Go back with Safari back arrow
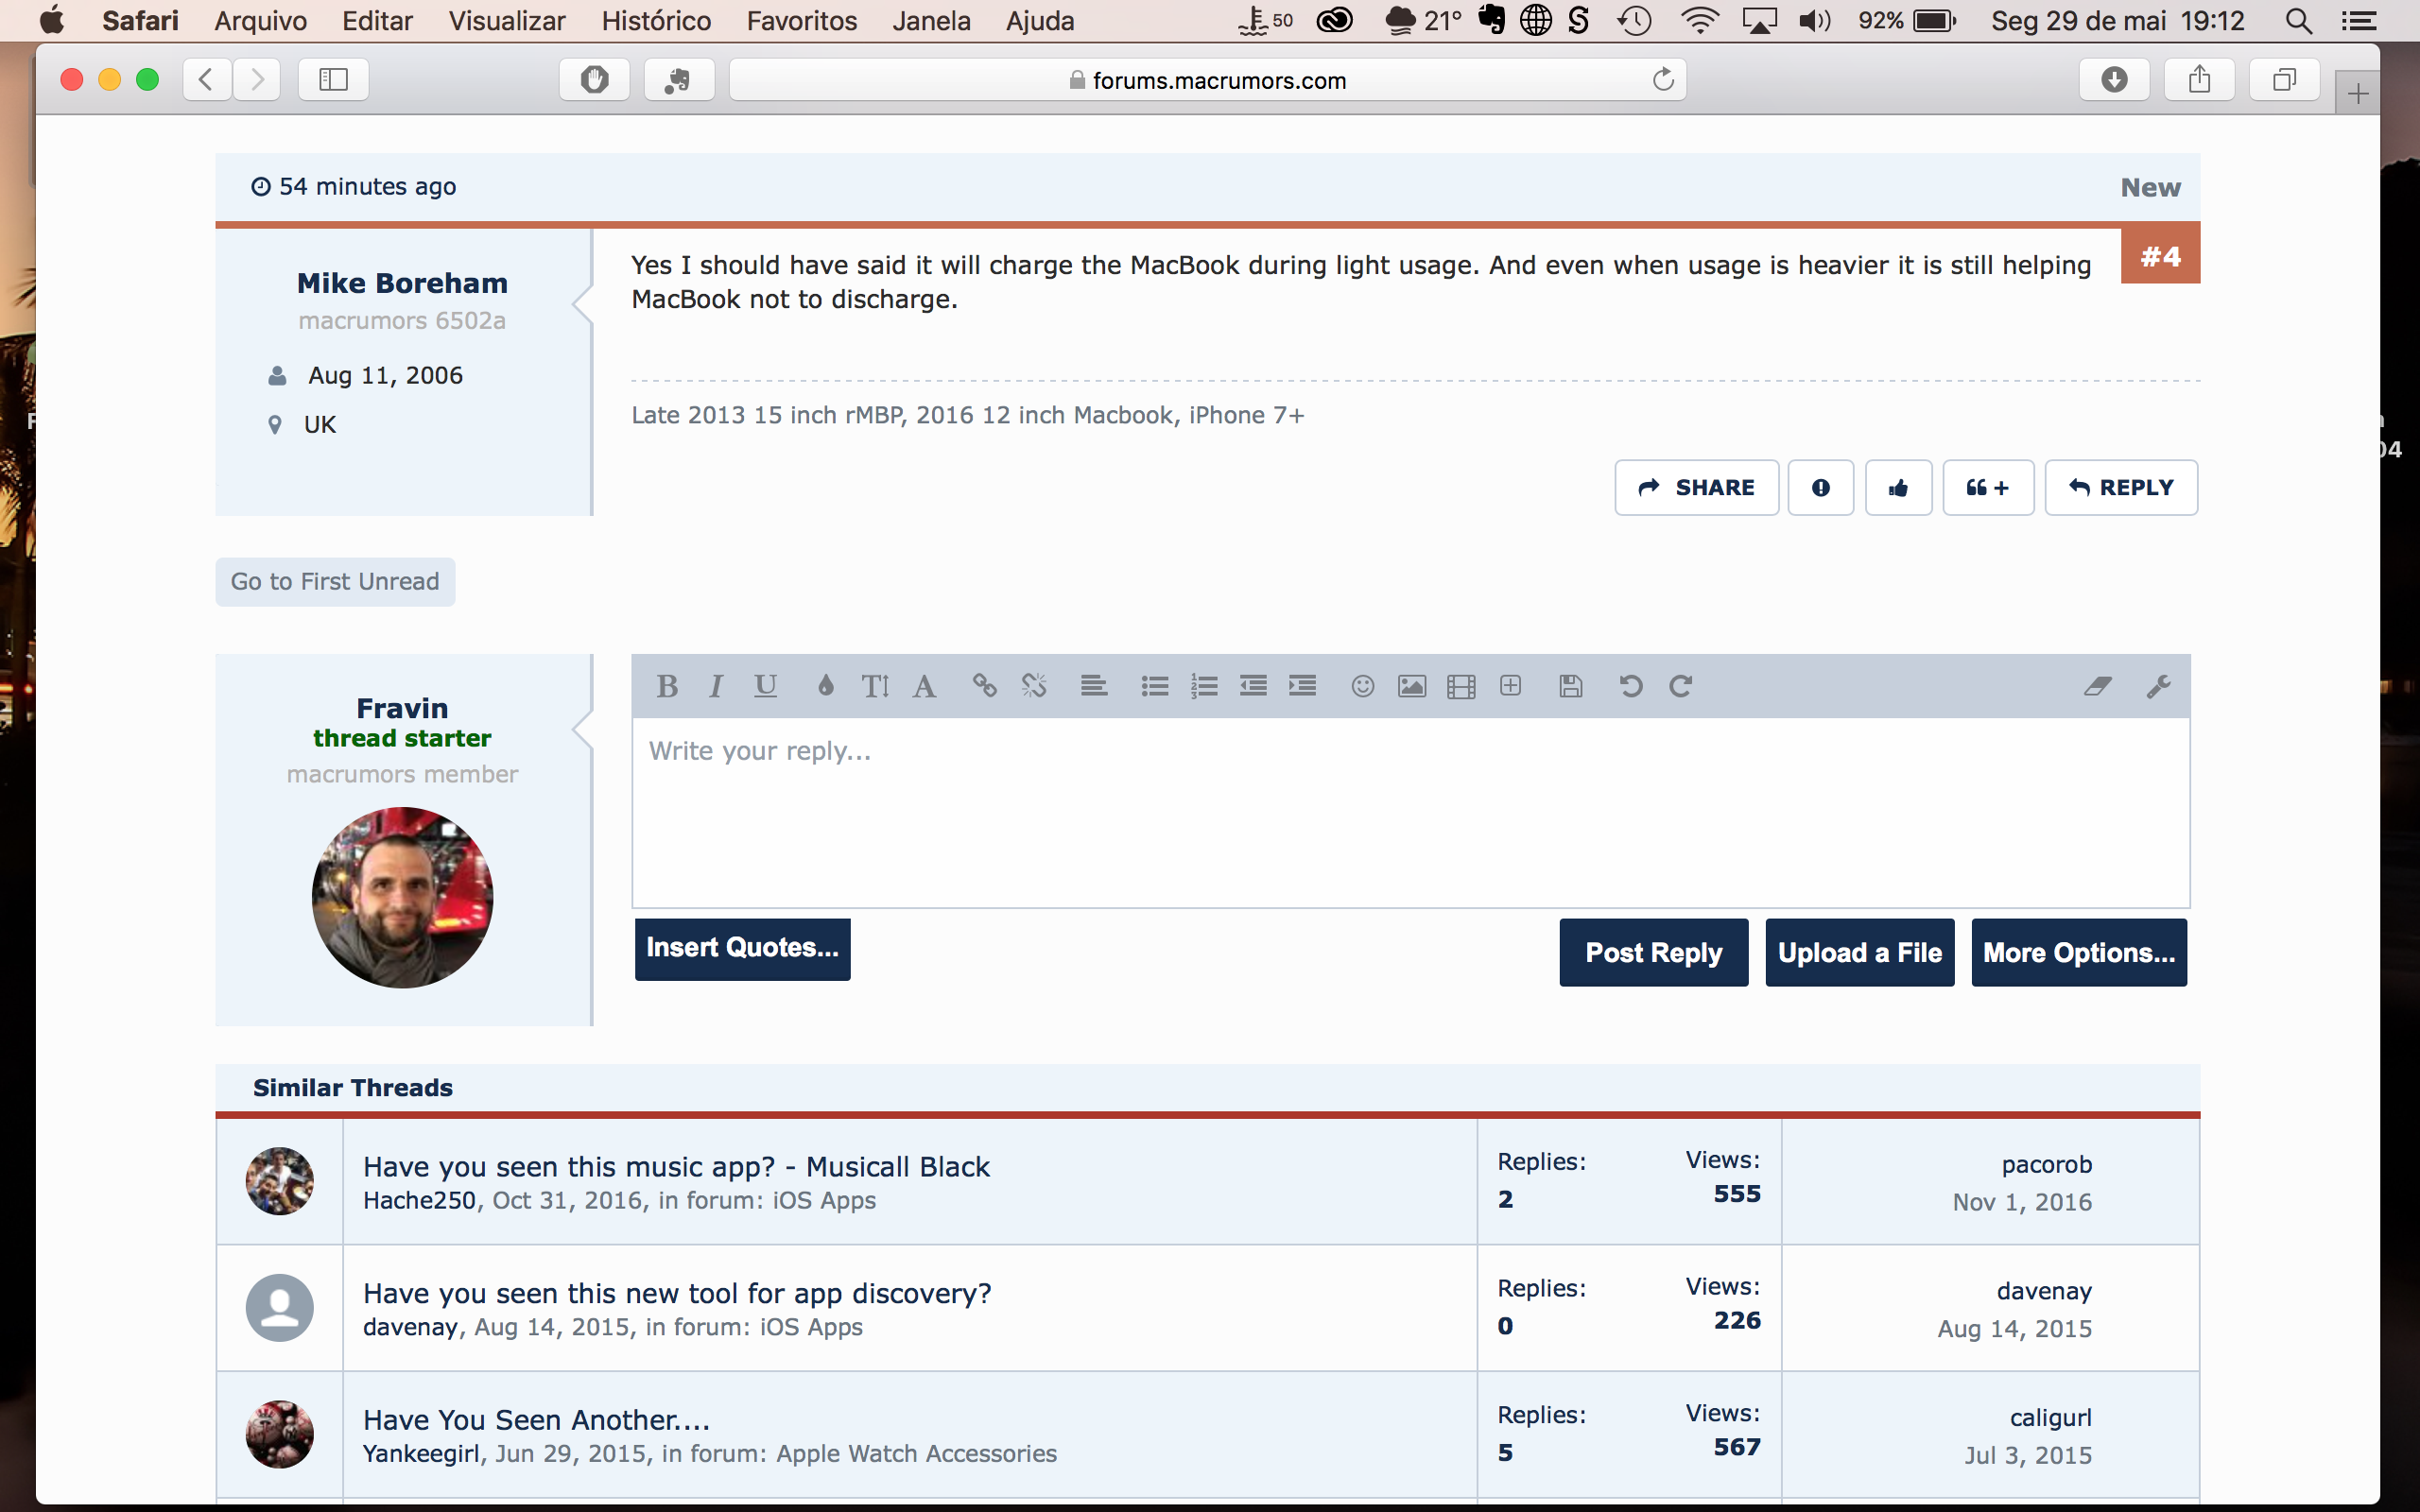The height and width of the screenshot is (1512, 2420). (x=207, y=79)
